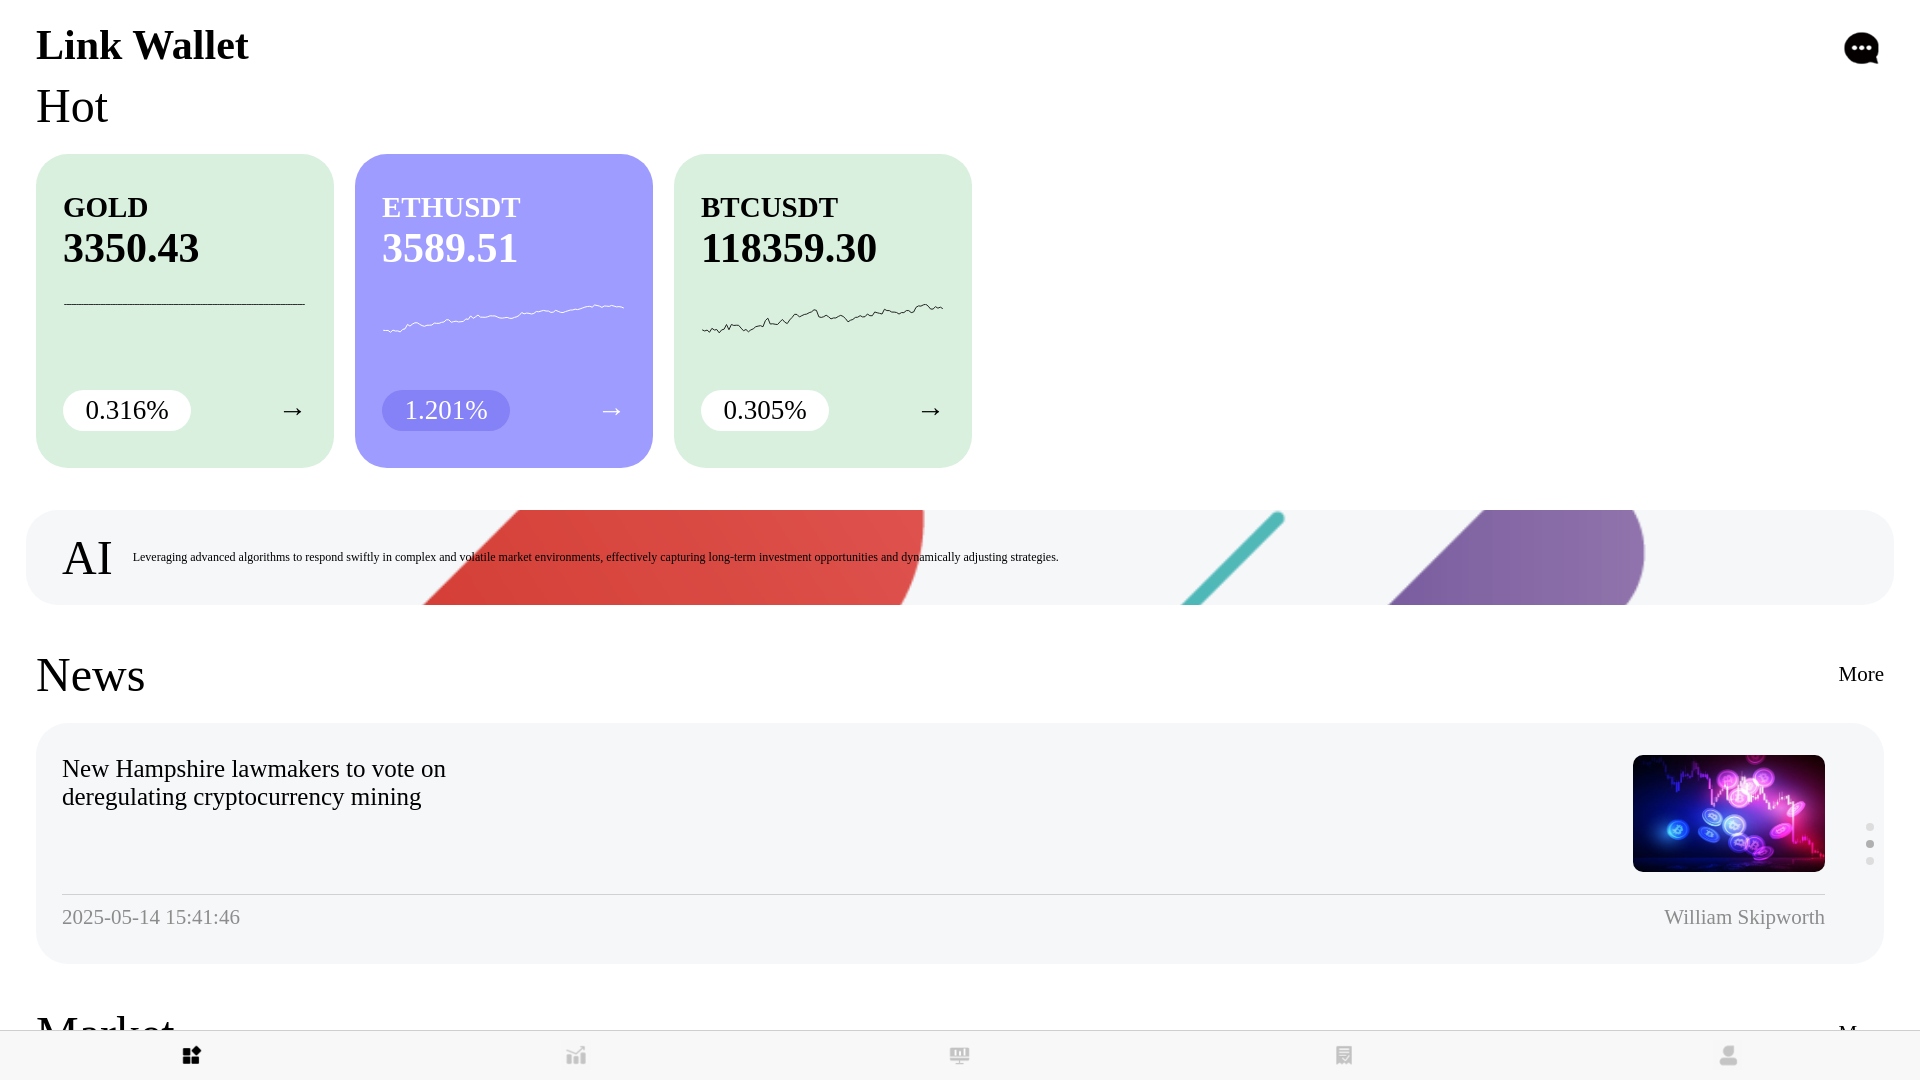Select the last news carousel dot
The width and height of the screenshot is (1920, 1080).
click(x=1870, y=861)
